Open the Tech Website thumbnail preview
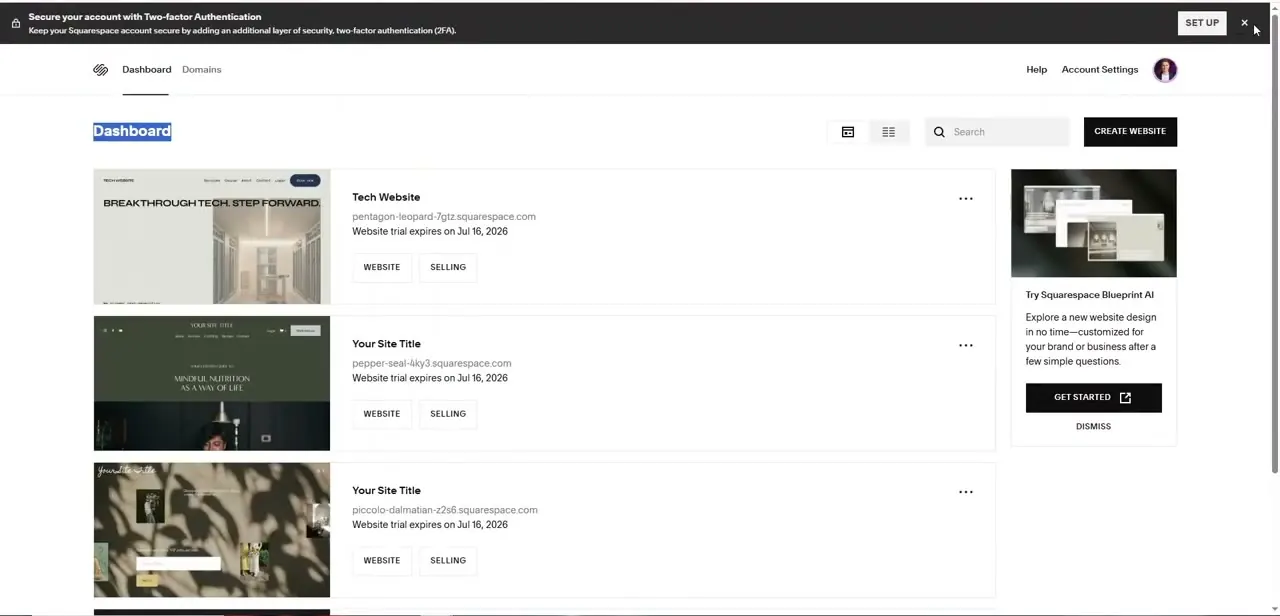1280x616 pixels. pyautogui.click(x=212, y=237)
